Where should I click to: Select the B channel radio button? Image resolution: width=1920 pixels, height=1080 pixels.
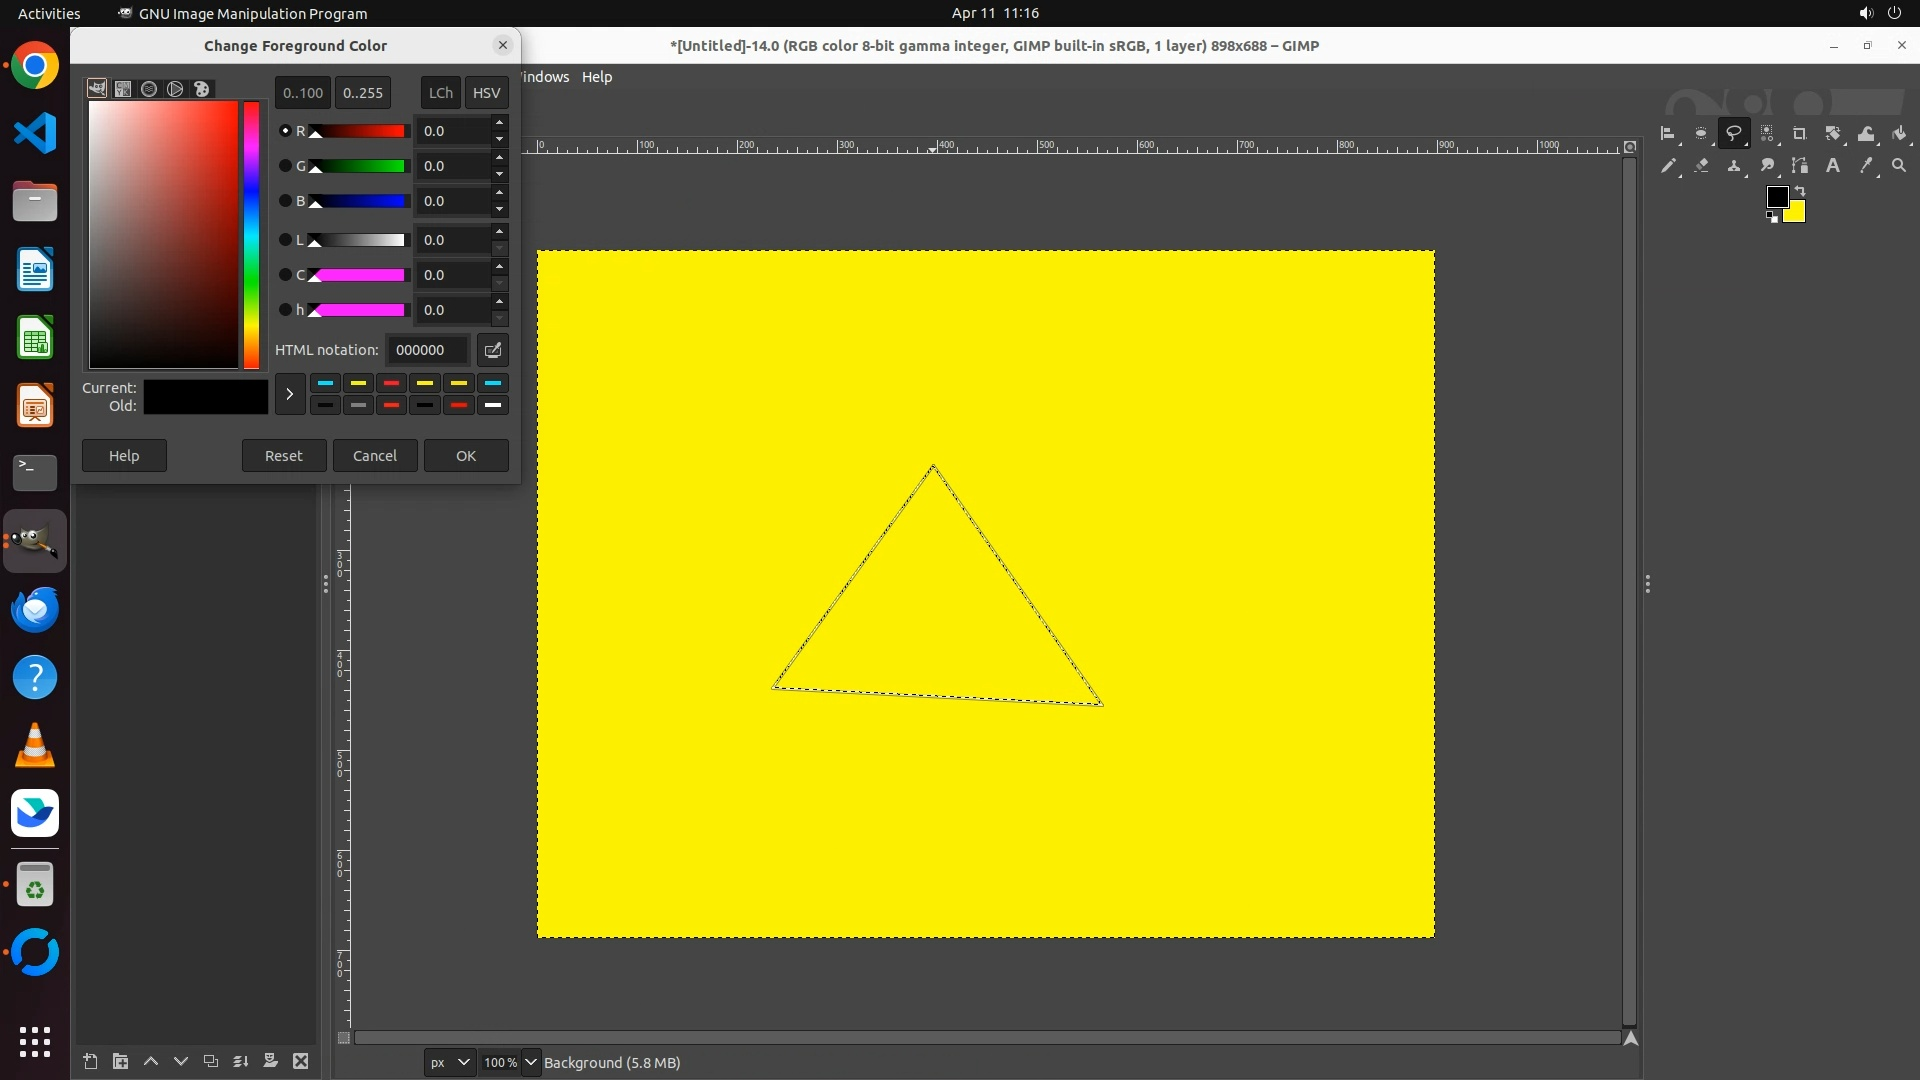(285, 201)
